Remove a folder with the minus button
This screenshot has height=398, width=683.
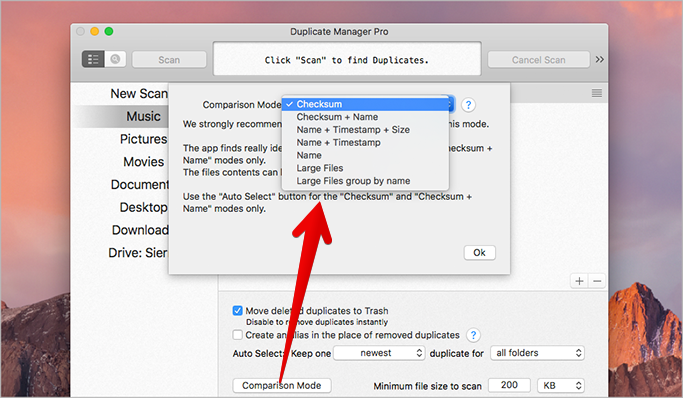pos(597,281)
